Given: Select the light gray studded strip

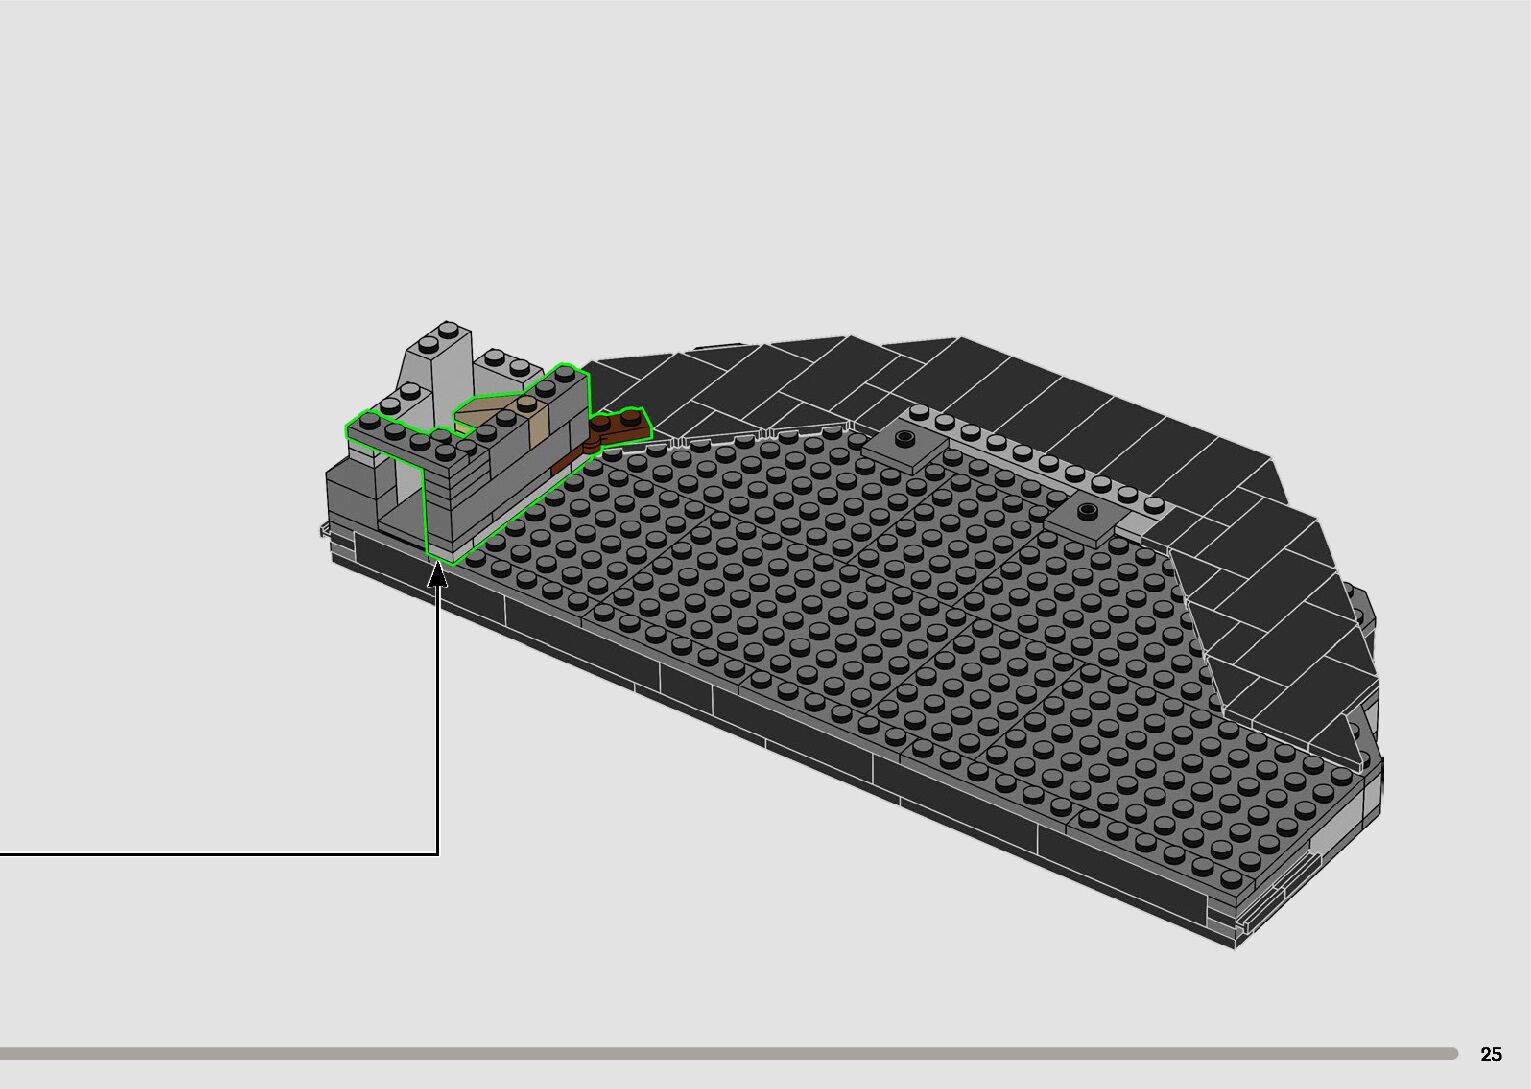Looking at the screenshot, I should pos(1040,460).
